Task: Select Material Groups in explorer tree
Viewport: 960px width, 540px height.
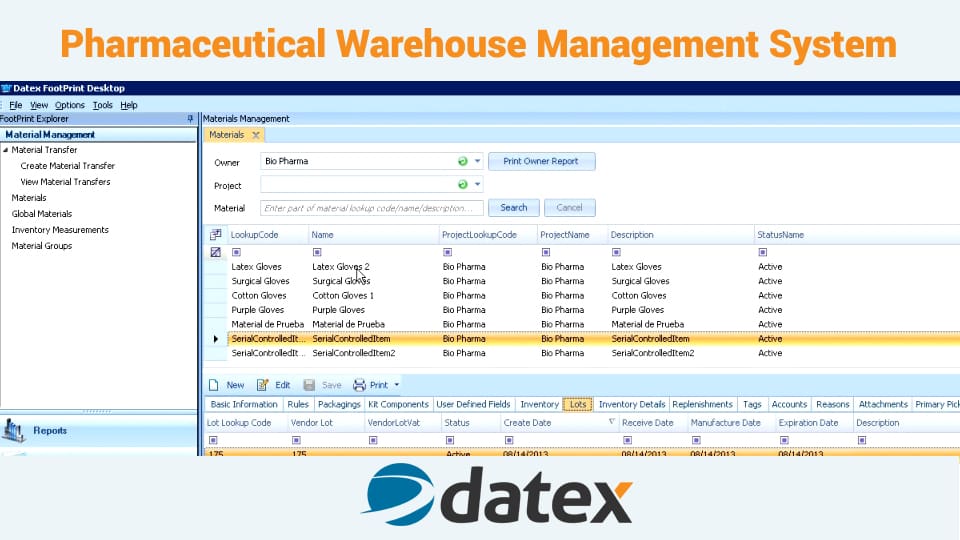Action: (x=42, y=246)
